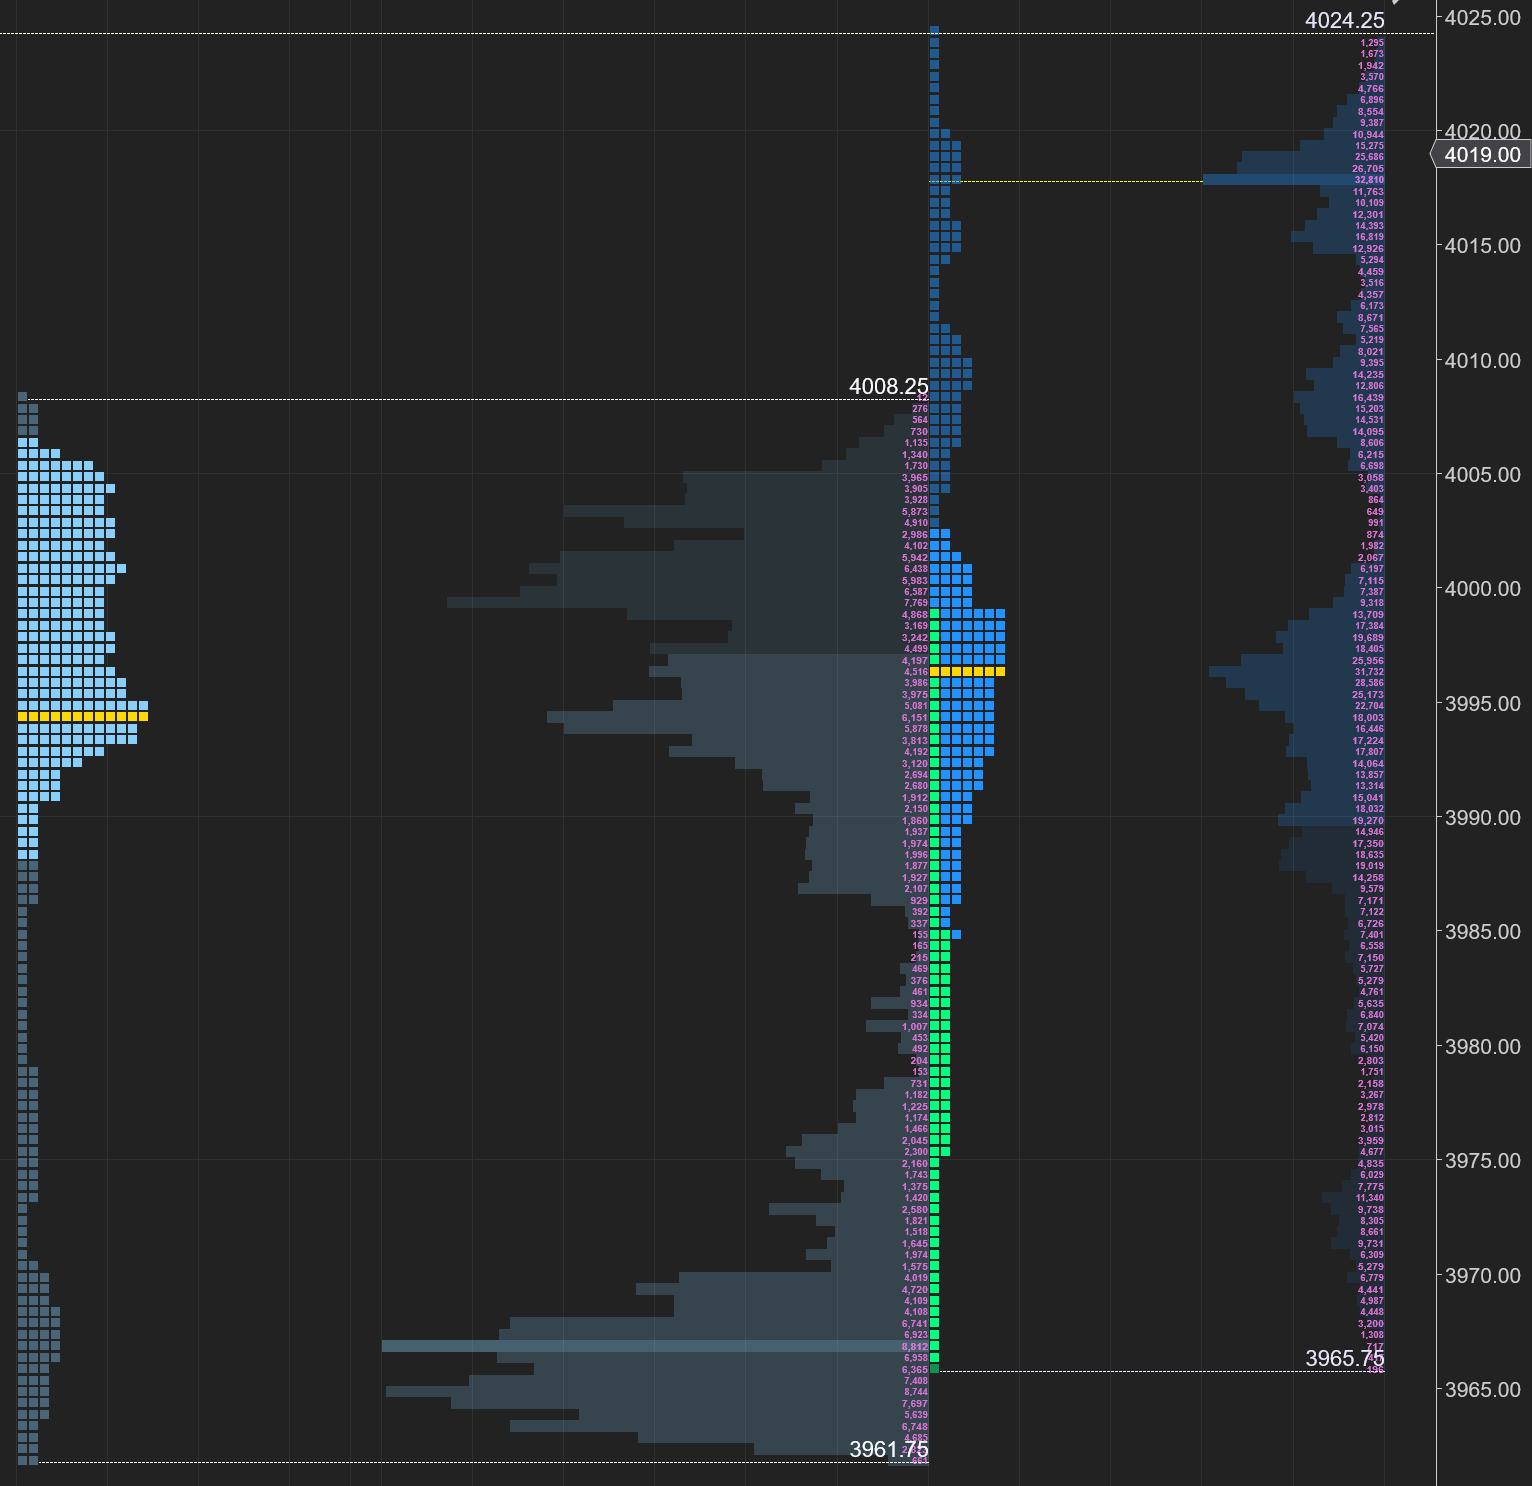Click the 3970.00 price axis label
The width and height of the screenshot is (1532, 1486).
pyautogui.click(x=1482, y=1275)
